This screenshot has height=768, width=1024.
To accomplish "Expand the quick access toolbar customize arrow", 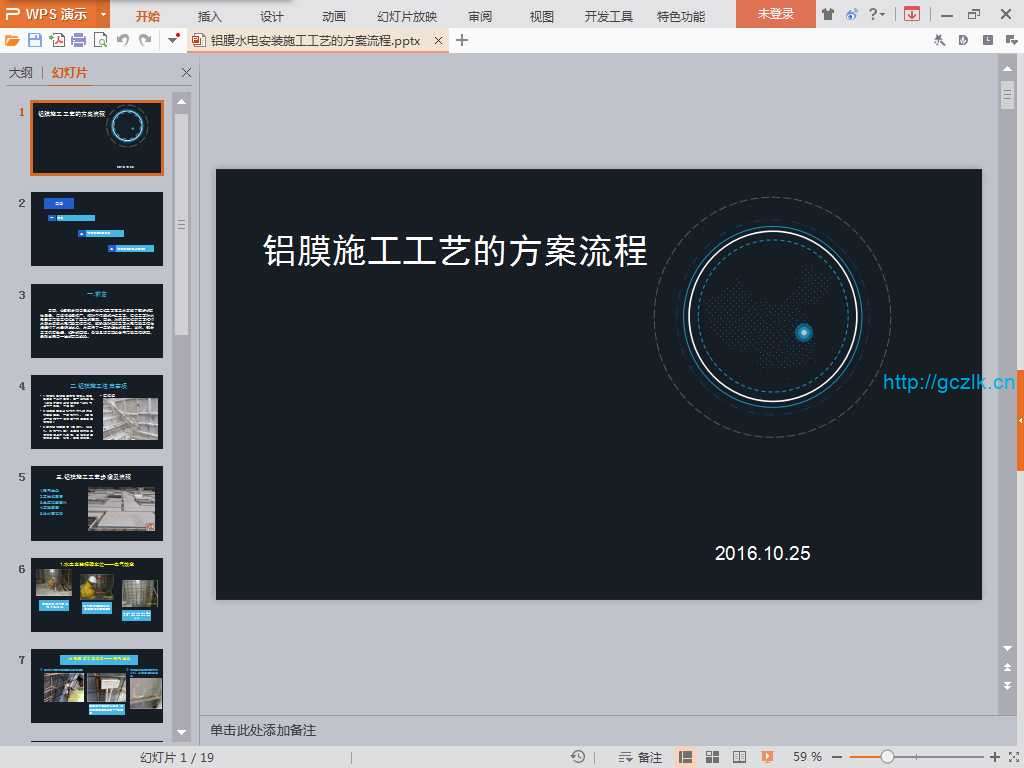I will [x=174, y=40].
